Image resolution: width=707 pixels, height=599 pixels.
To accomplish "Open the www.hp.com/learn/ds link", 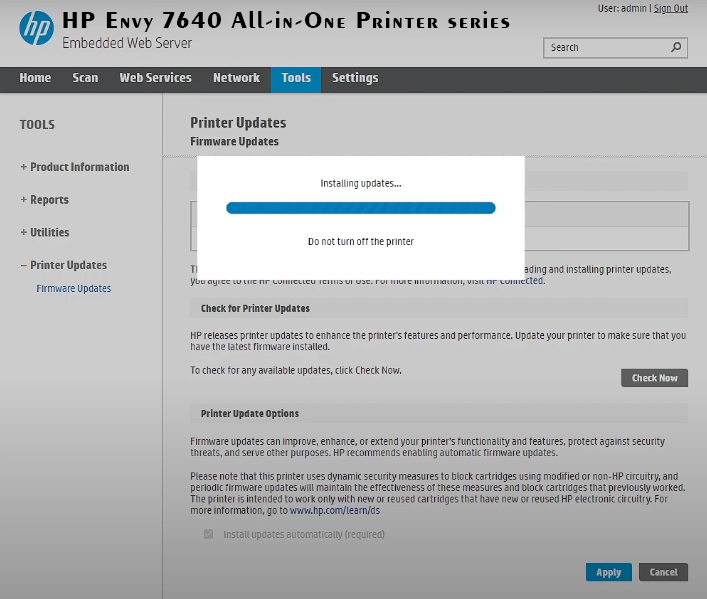I will point(335,511).
